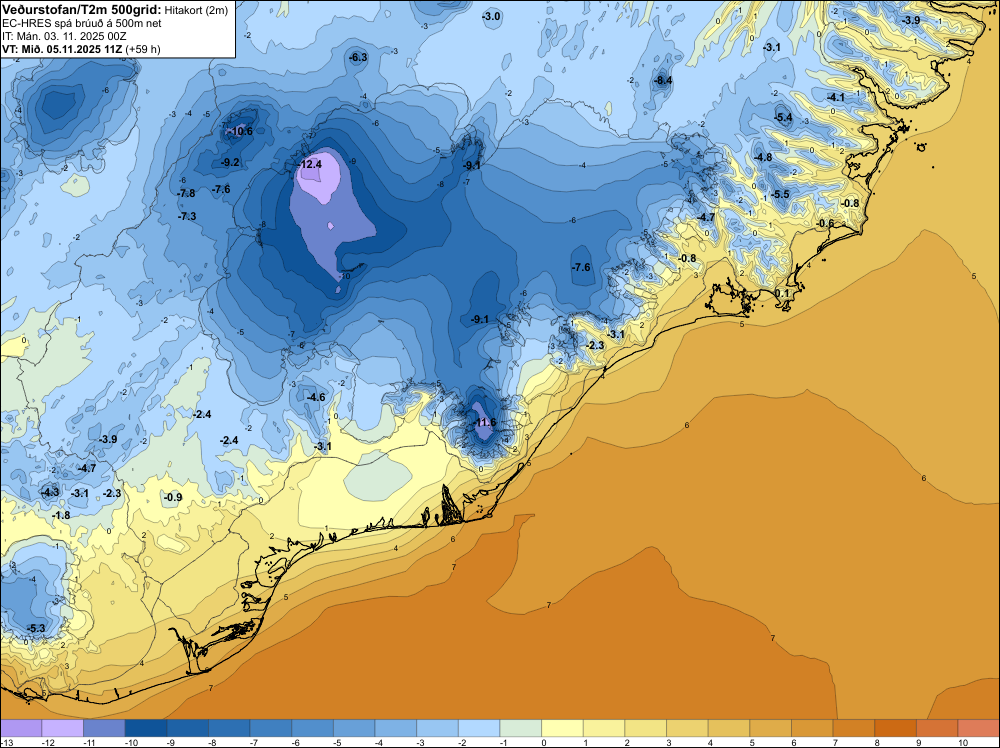Click the -3.0 temperature label
1000x748 pixels.
point(491,16)
